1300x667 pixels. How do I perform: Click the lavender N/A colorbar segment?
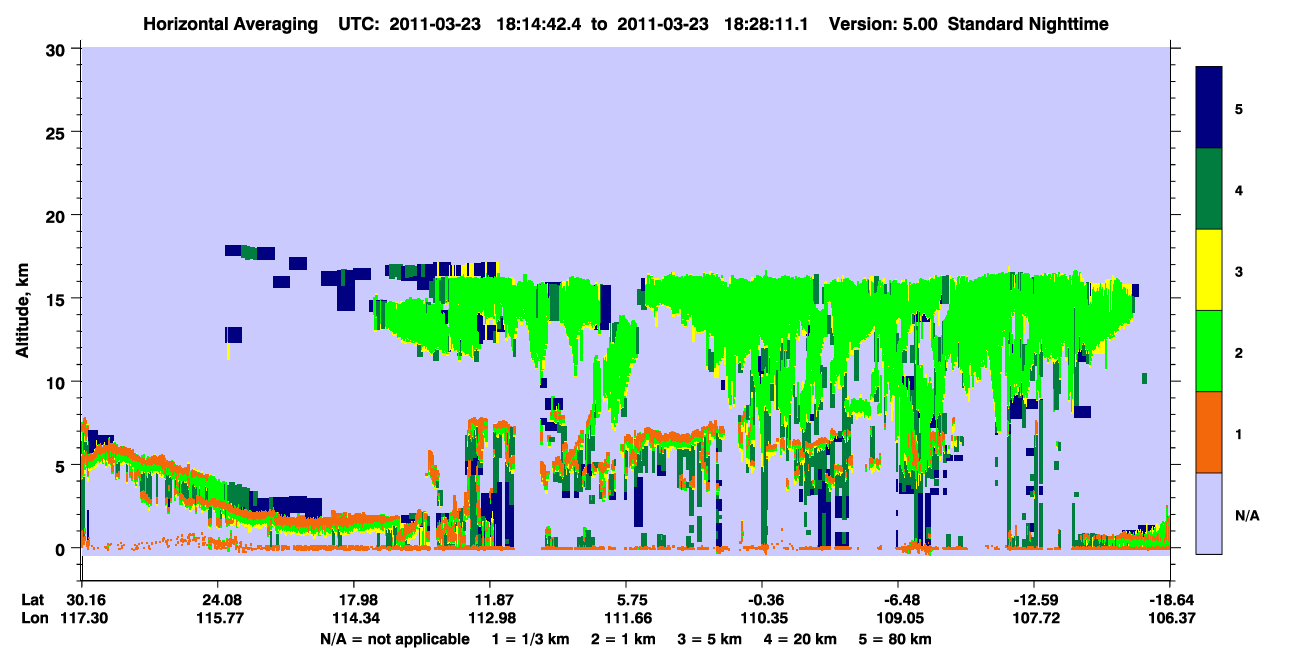pyautogui.click(x=1209, y=513)
